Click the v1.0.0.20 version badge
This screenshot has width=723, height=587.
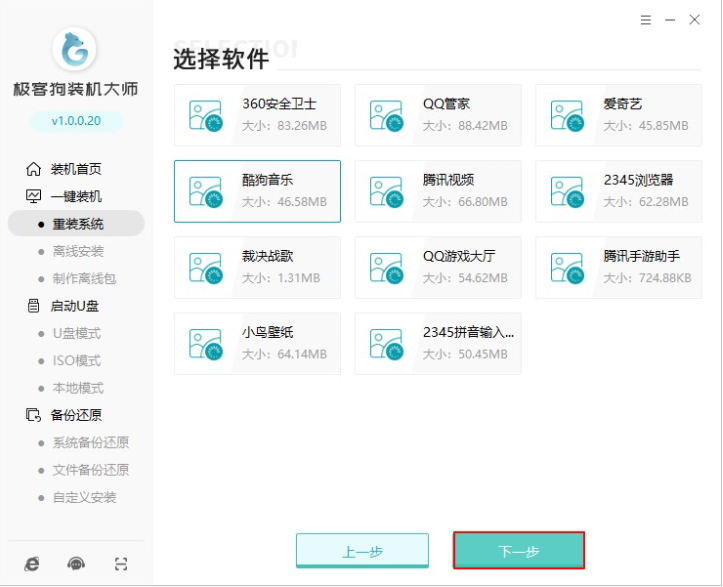76,121
